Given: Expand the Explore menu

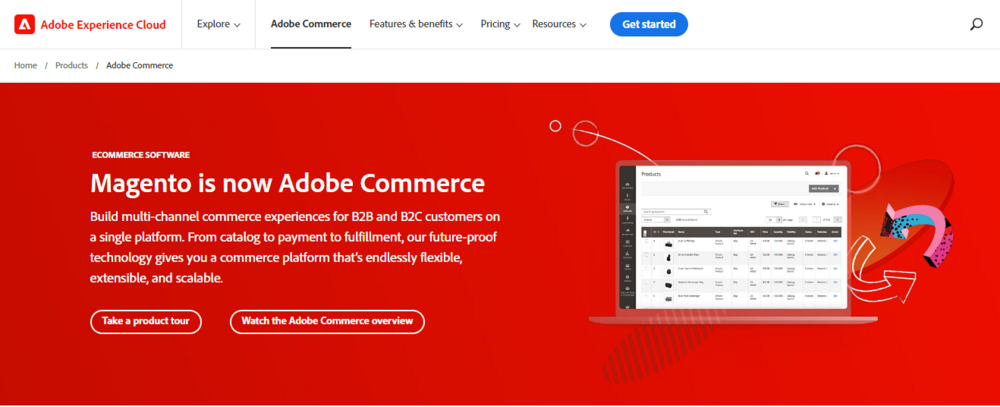Looking at the screenshot, I should [219, 24].
